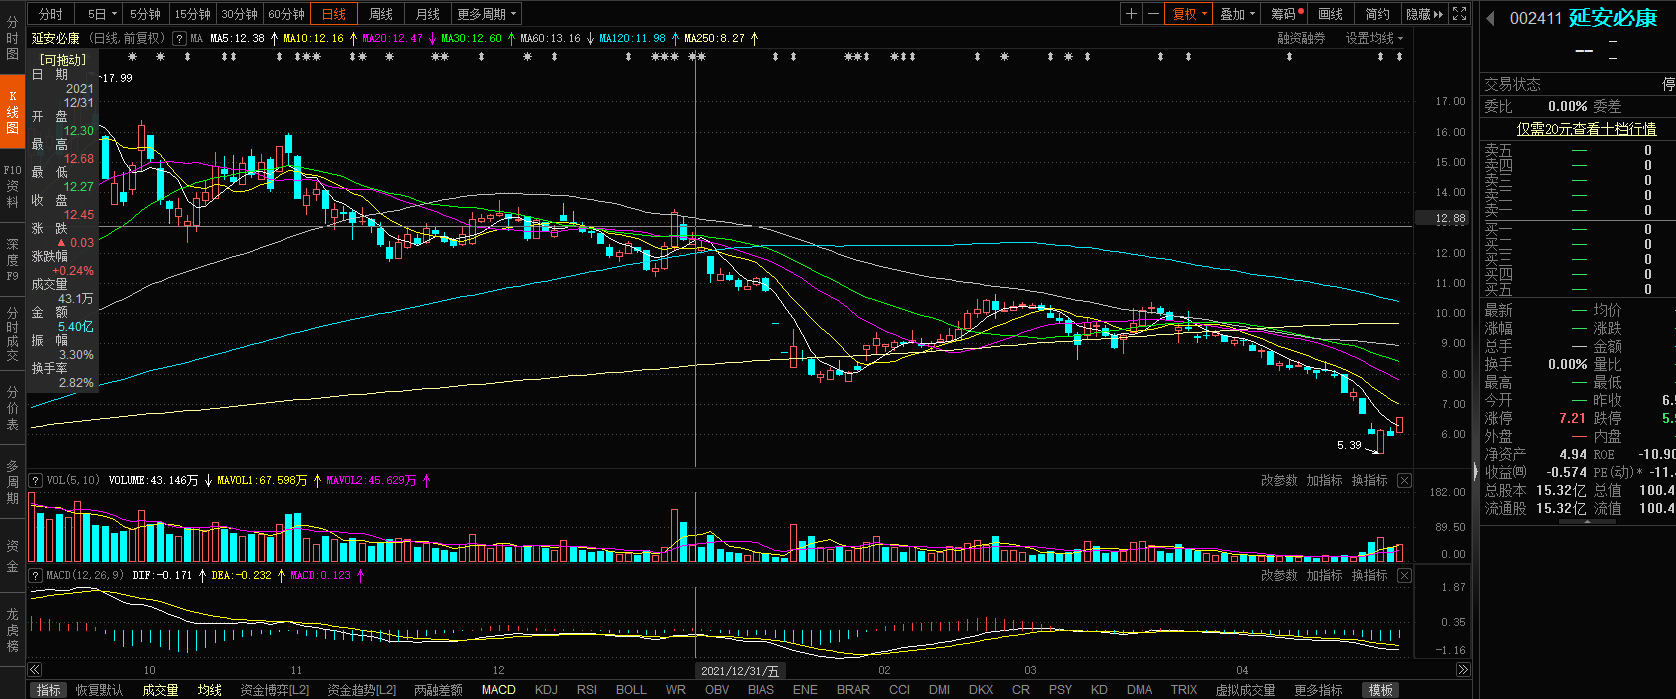1676x699 pixels.
Task: Switch to the 周线 weekly tab
Action: 381,14
